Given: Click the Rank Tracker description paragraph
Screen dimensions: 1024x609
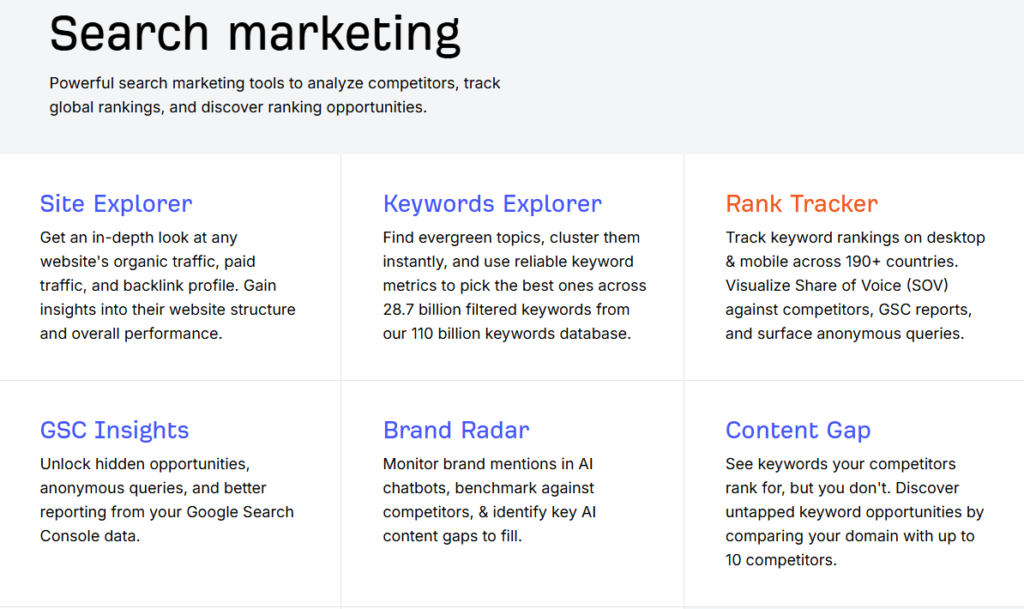Looking at the screenshot, I should [x=855, y=285].
